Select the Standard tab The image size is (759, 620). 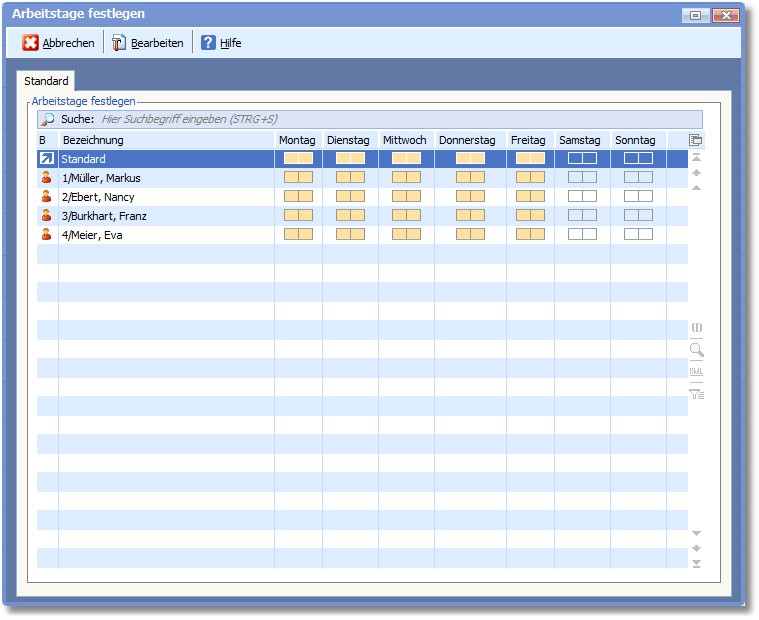46,81
